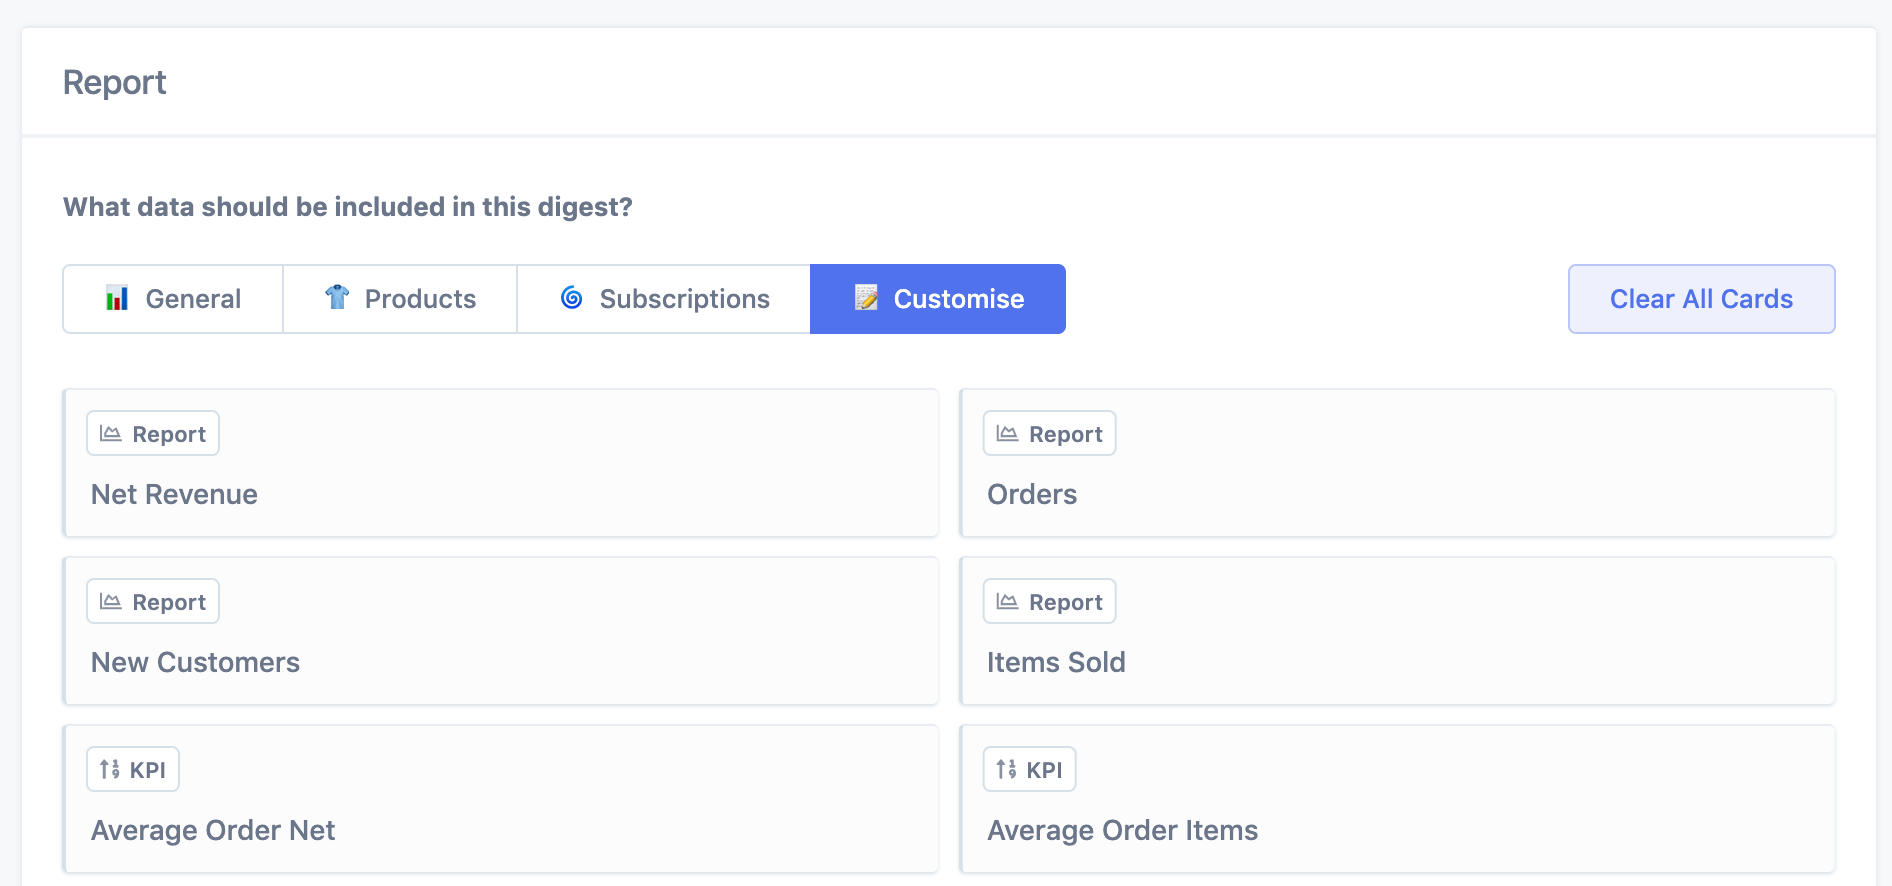Click the chart icon on Net Revenue card

[x=111, y=434]
